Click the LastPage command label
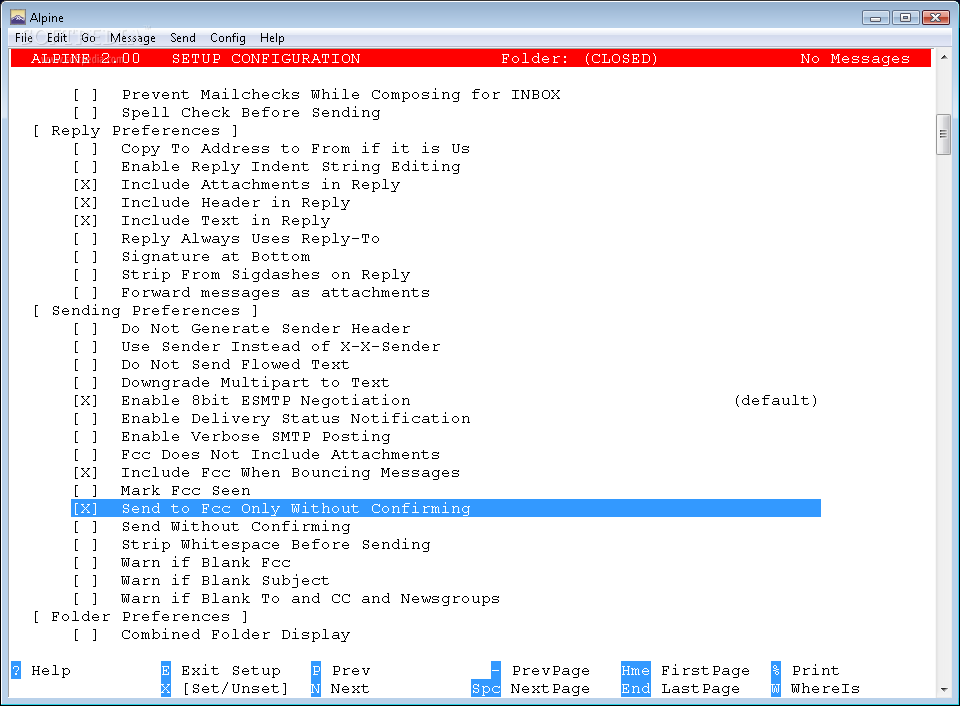Image resolution: width=960 pixels, height=706 pixels. 700,688
